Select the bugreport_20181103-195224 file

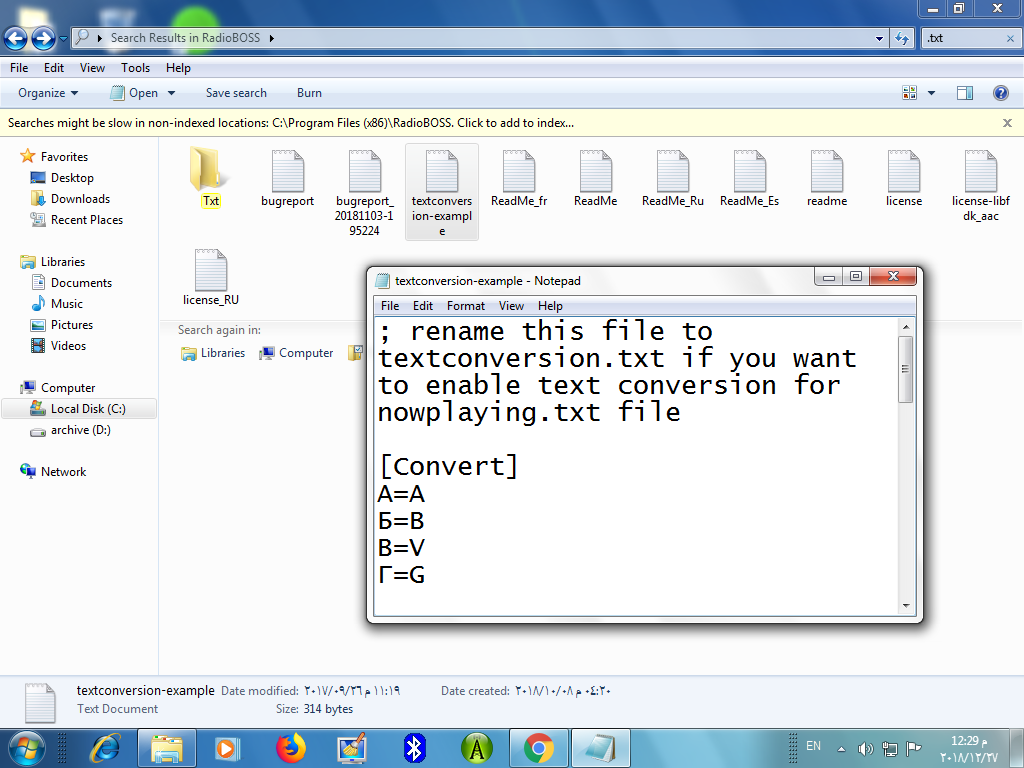pyautogui.click(x=364, y=192)
